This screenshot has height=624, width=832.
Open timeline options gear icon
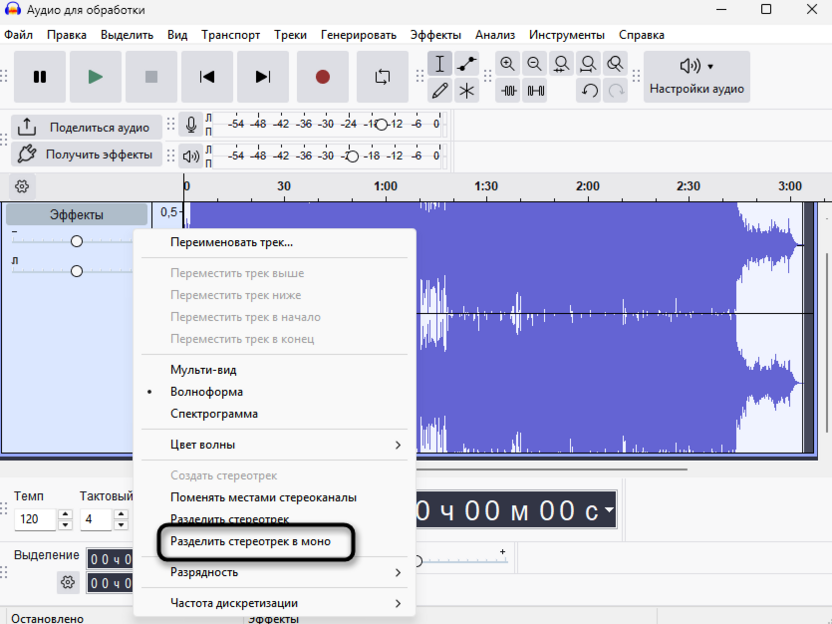click(x=22, y=186)
